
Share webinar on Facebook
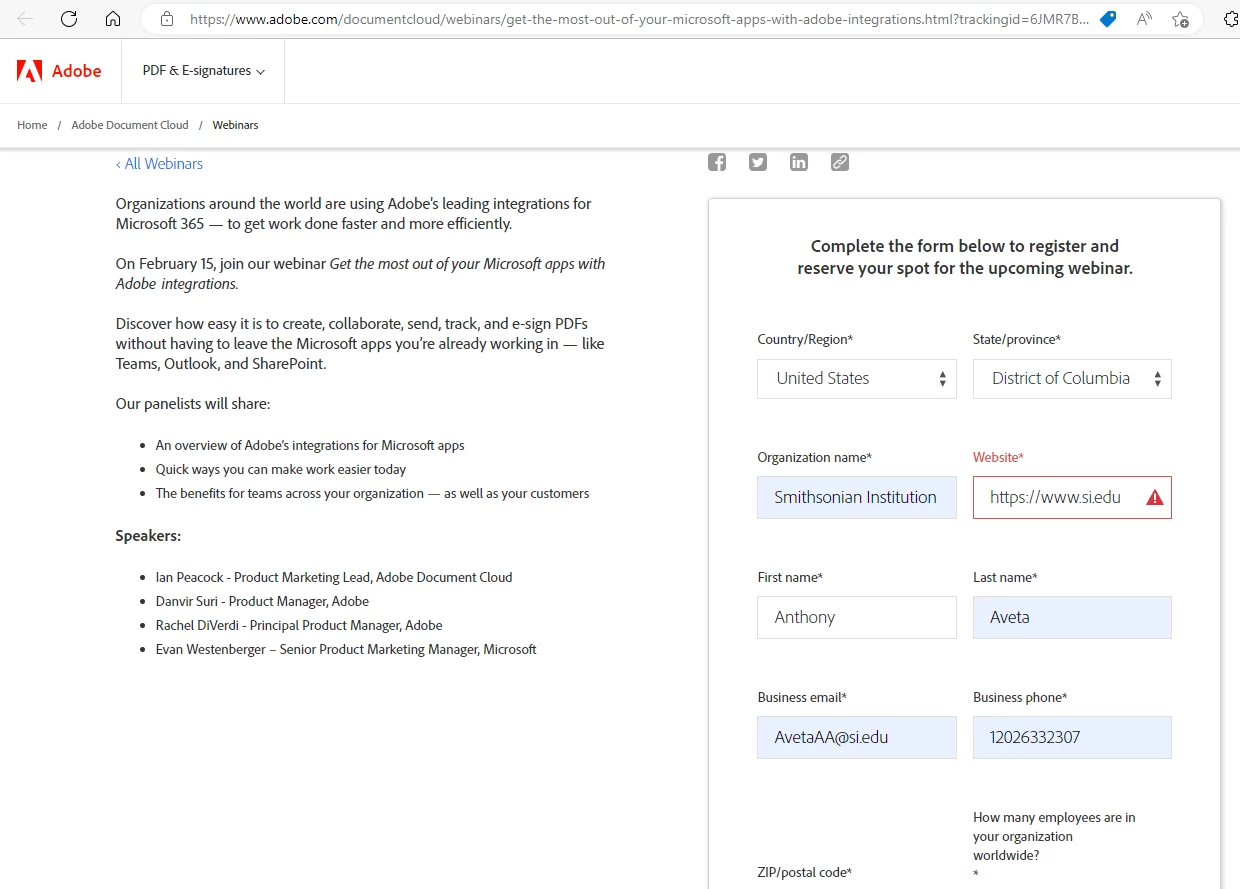coord(717,162)
